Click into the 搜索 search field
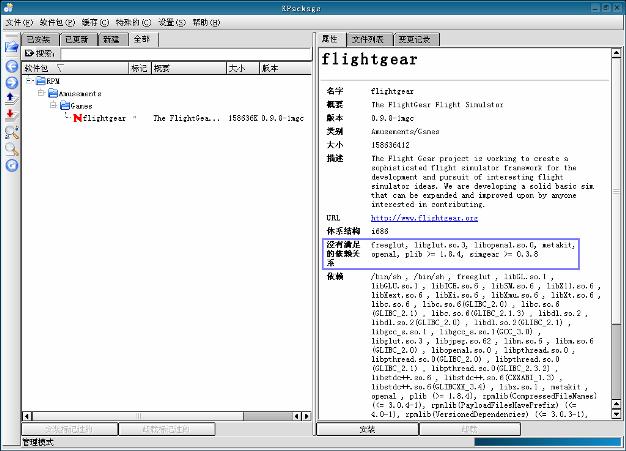This screenshot has height=451, width=626. point(185,53)
